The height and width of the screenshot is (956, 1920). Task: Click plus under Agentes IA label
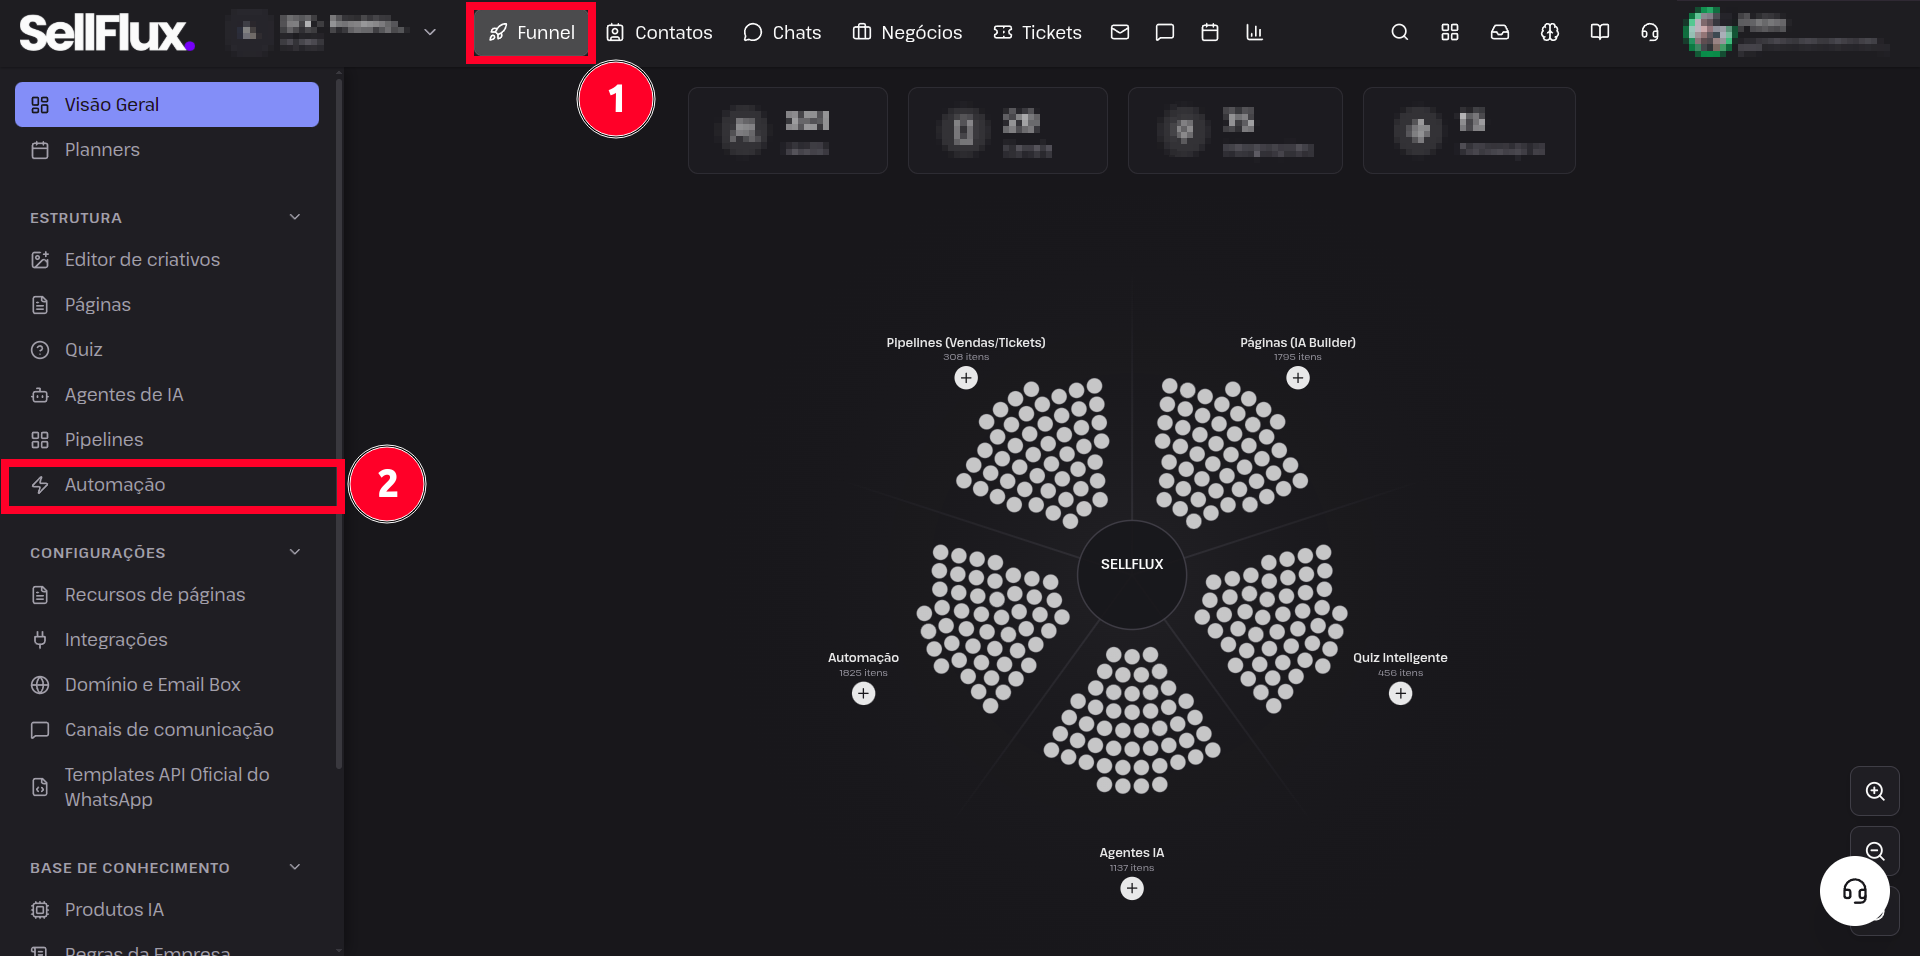pos(1132,889)
